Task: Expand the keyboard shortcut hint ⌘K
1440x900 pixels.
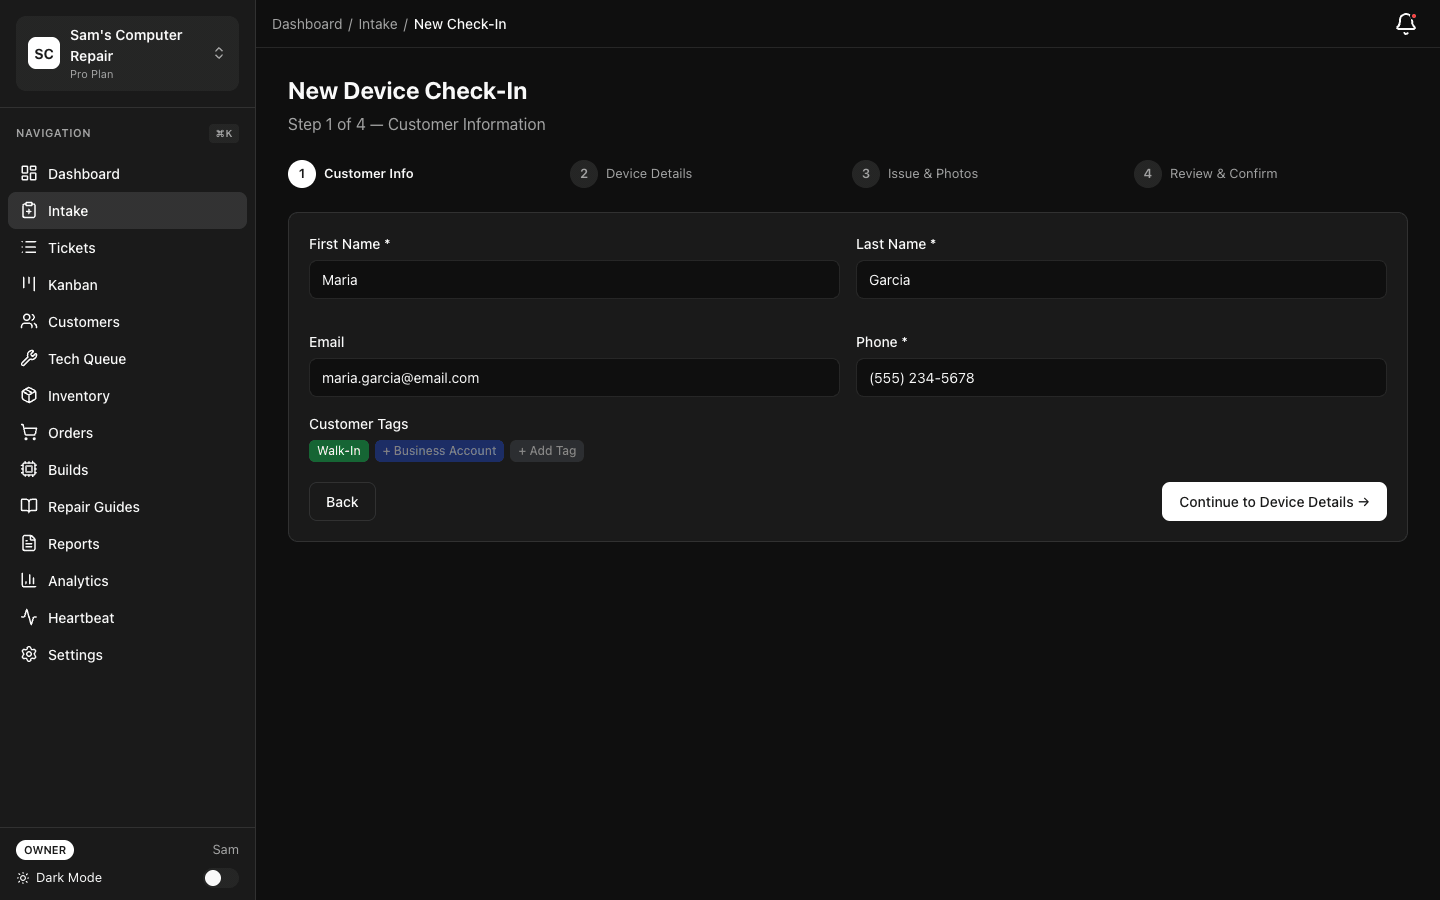Action: (223, 133)
